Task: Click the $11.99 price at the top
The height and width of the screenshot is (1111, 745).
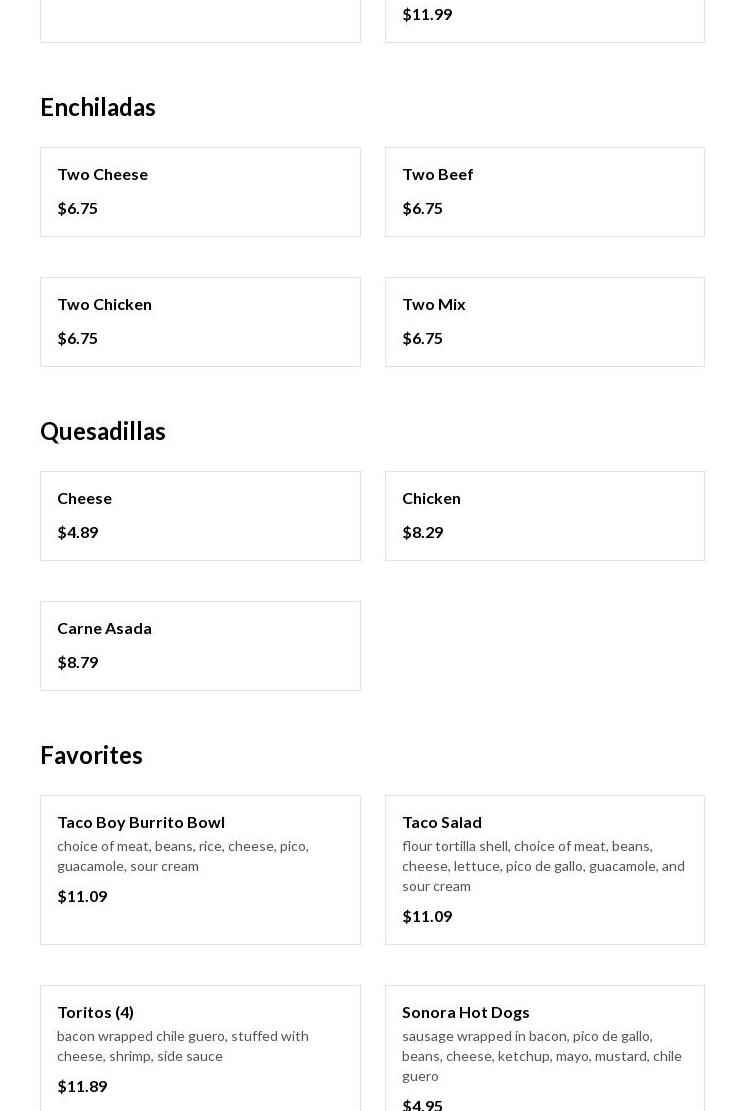Action: pos(427,14)
